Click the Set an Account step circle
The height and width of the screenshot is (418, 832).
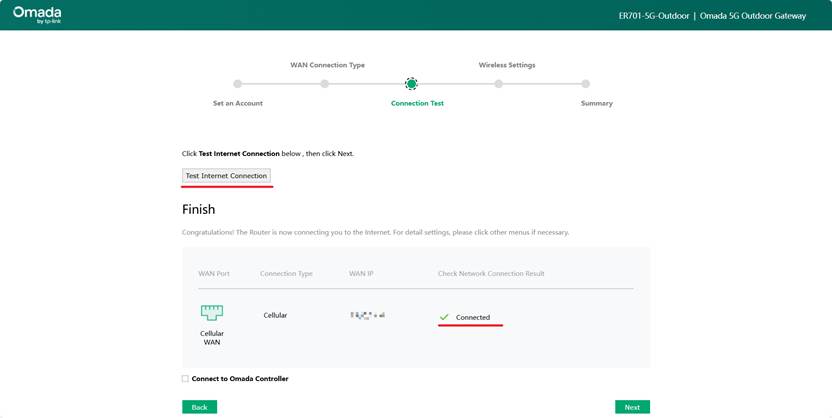click(237, 84)
